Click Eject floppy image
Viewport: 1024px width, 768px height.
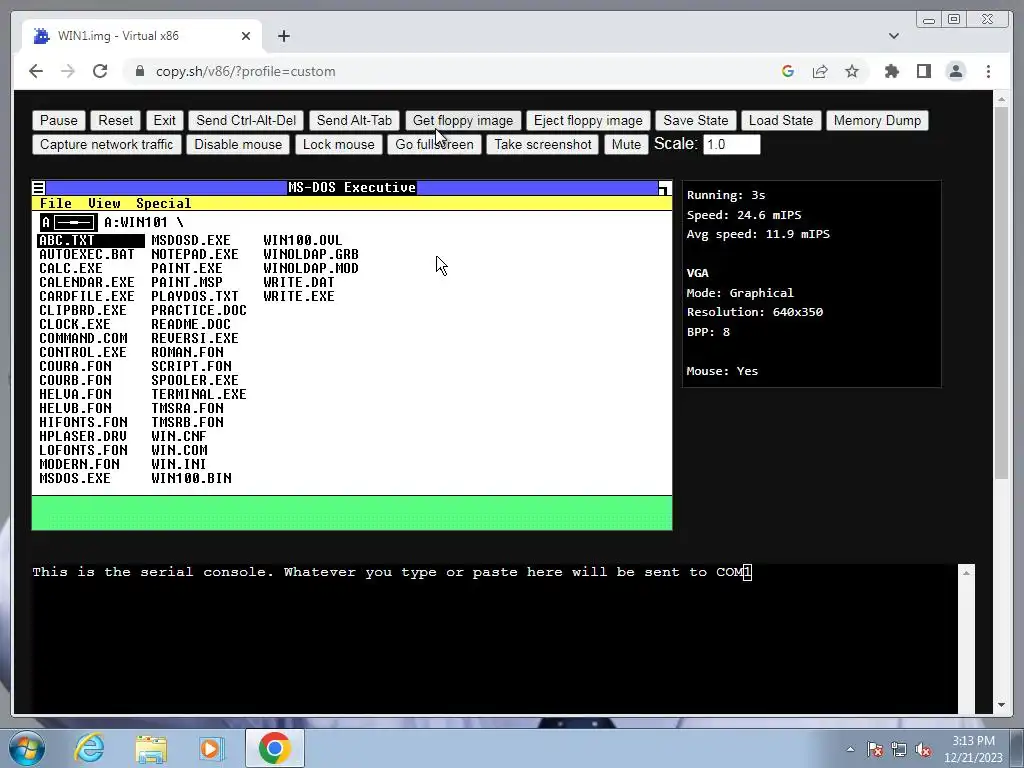588,120
